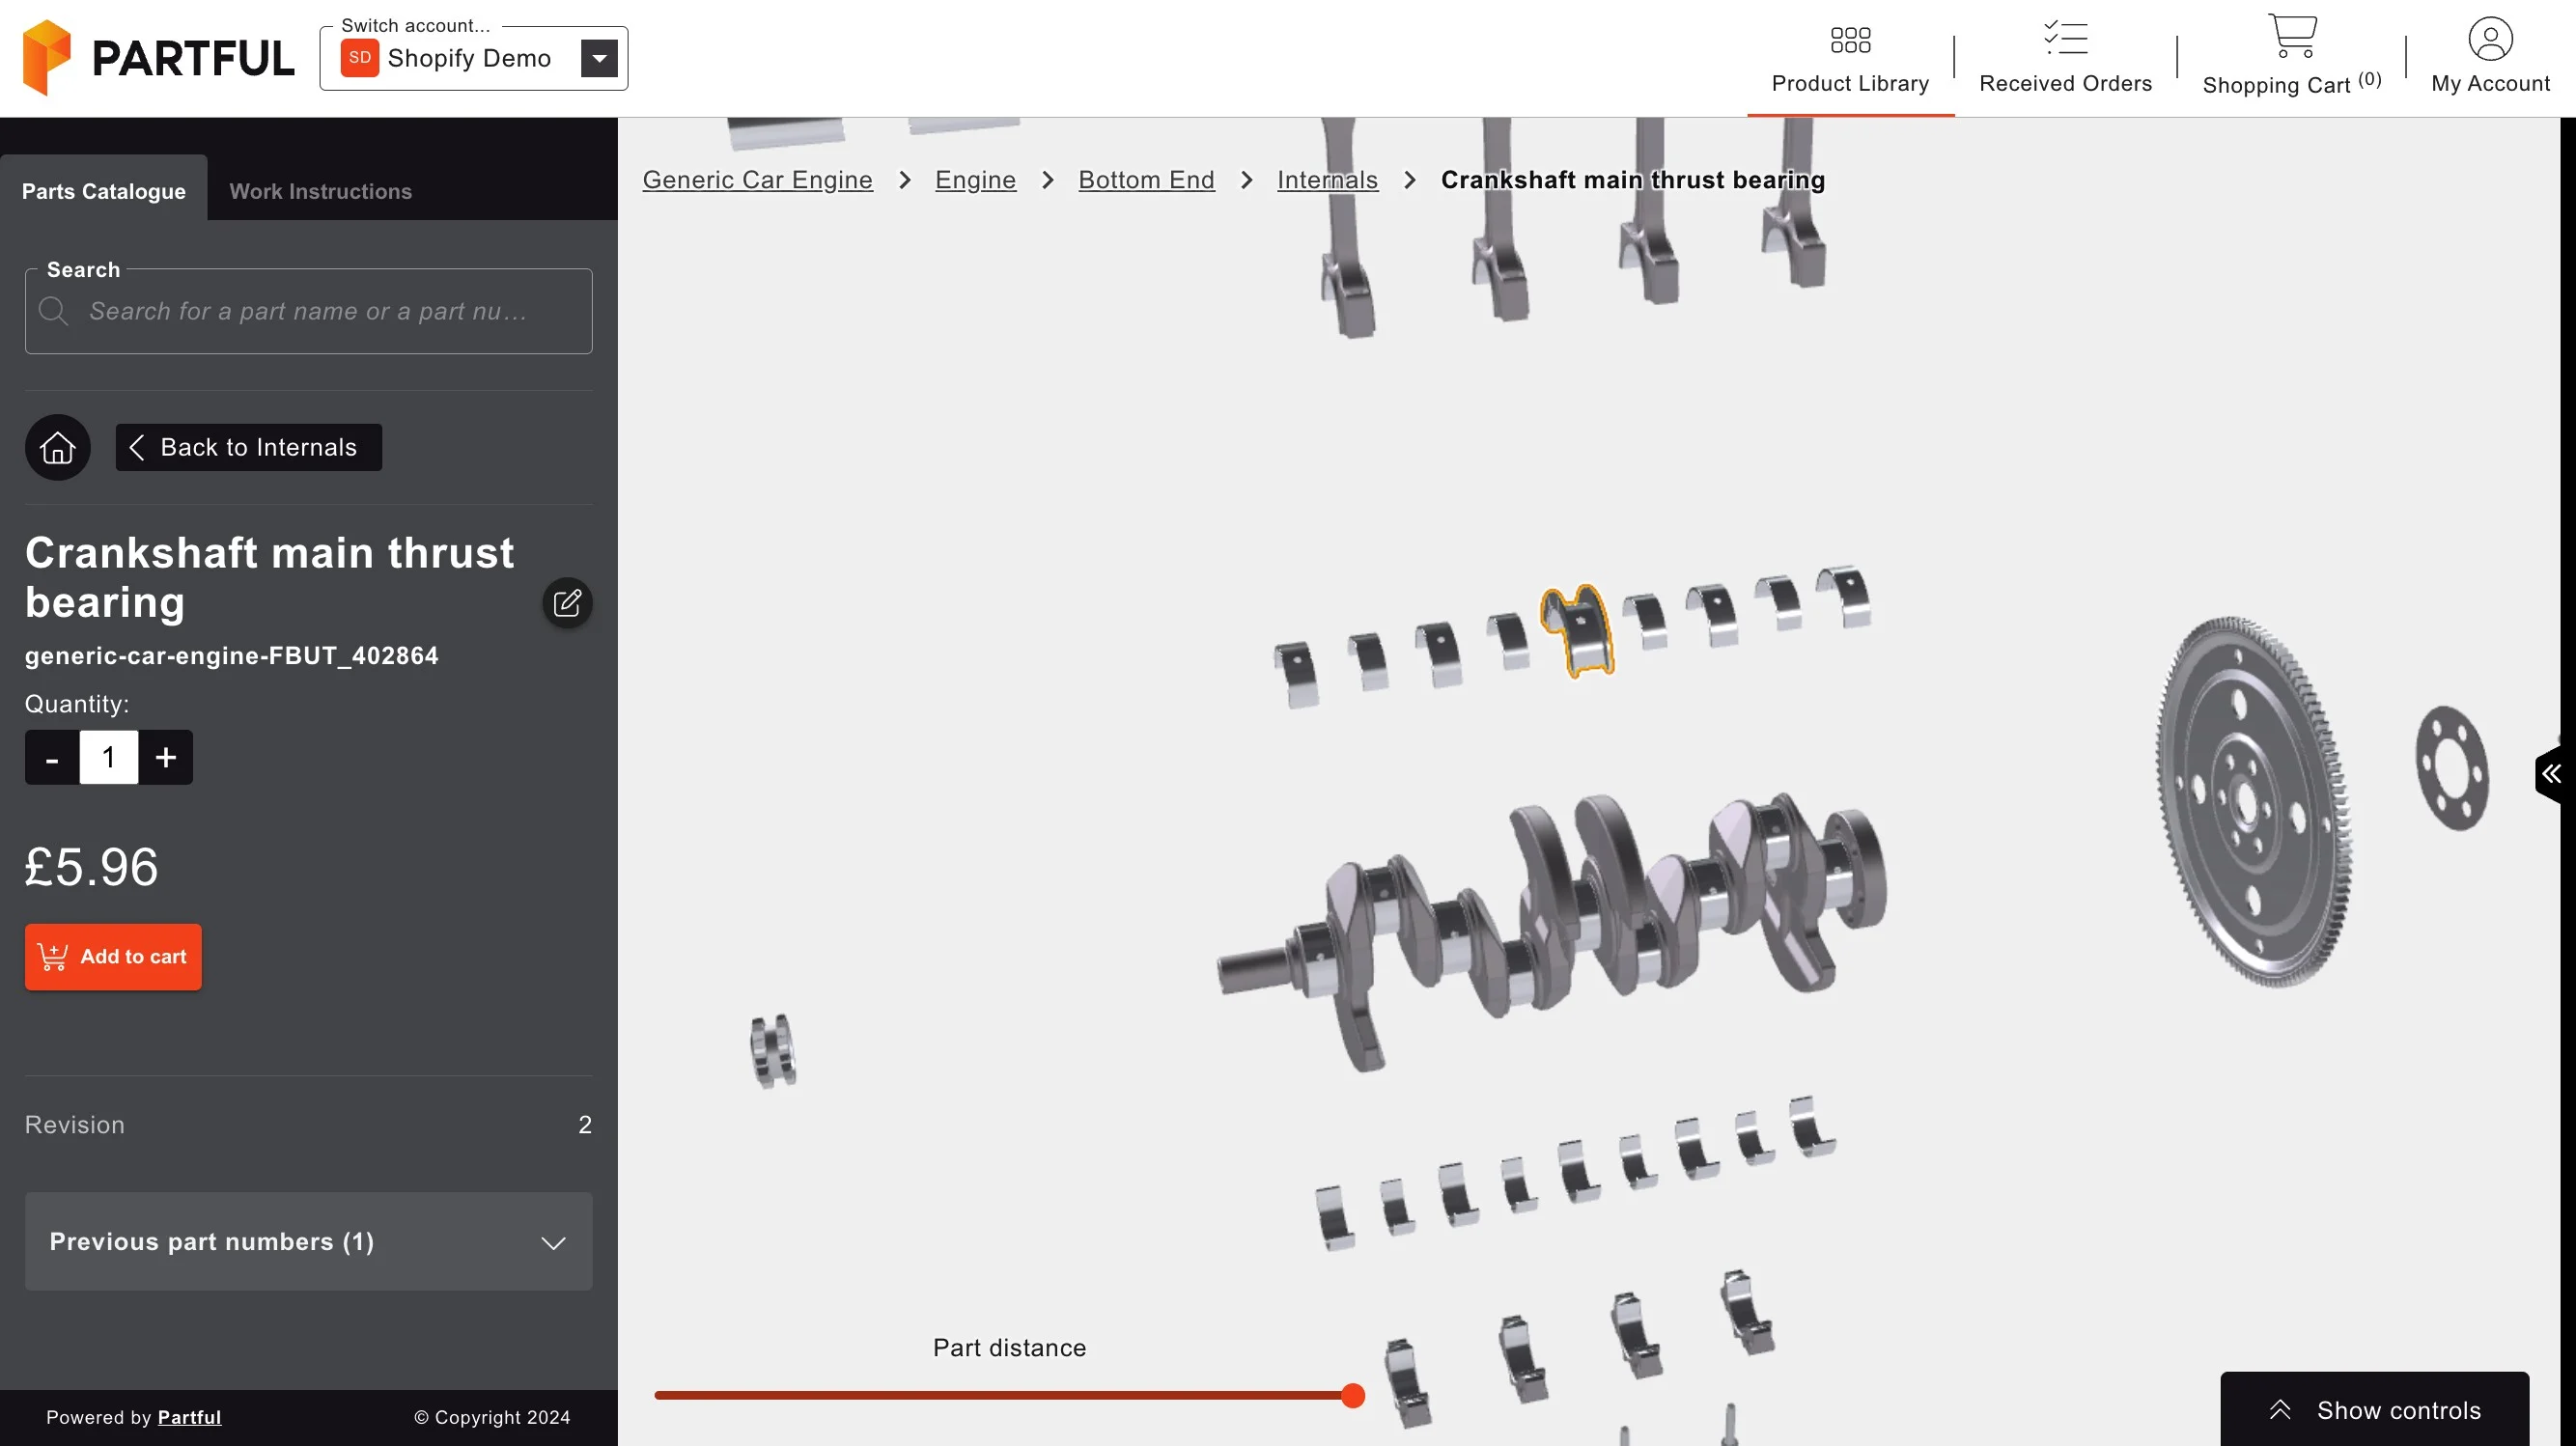Go to Engine breadcrumb
Screen dimensions: 2576x1446
coord(975,180)
